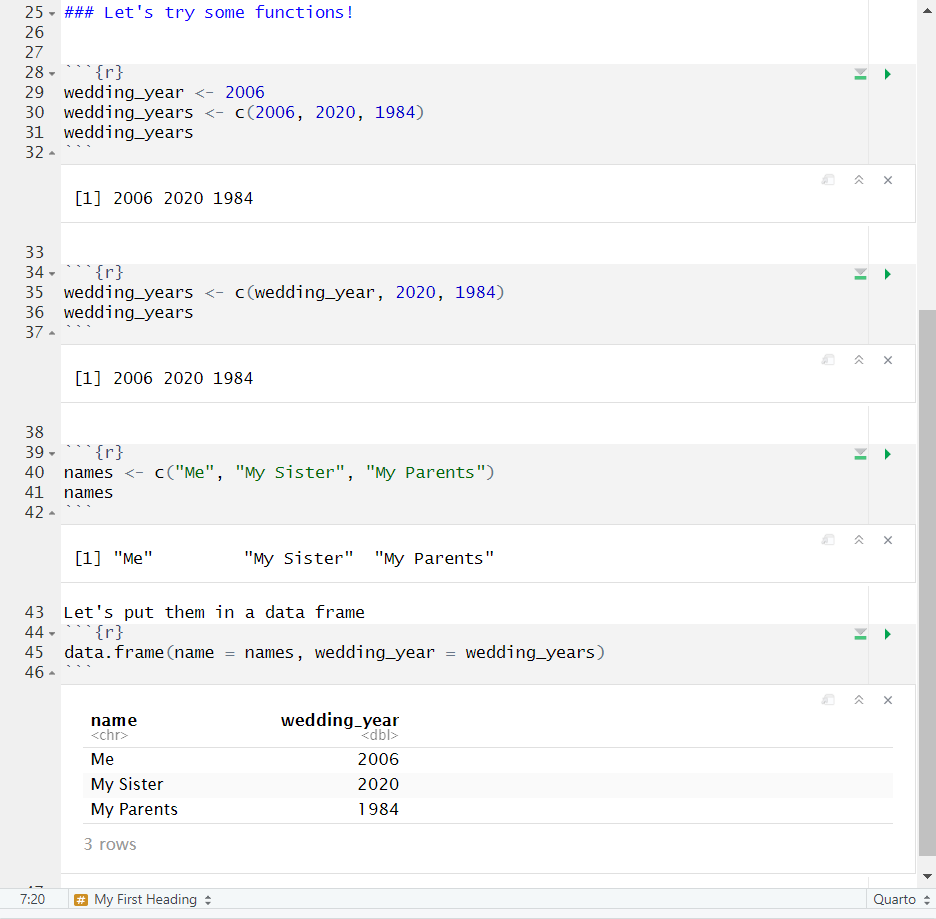
Task: Collapse the data frame output panel
Action: click(858, 700)
